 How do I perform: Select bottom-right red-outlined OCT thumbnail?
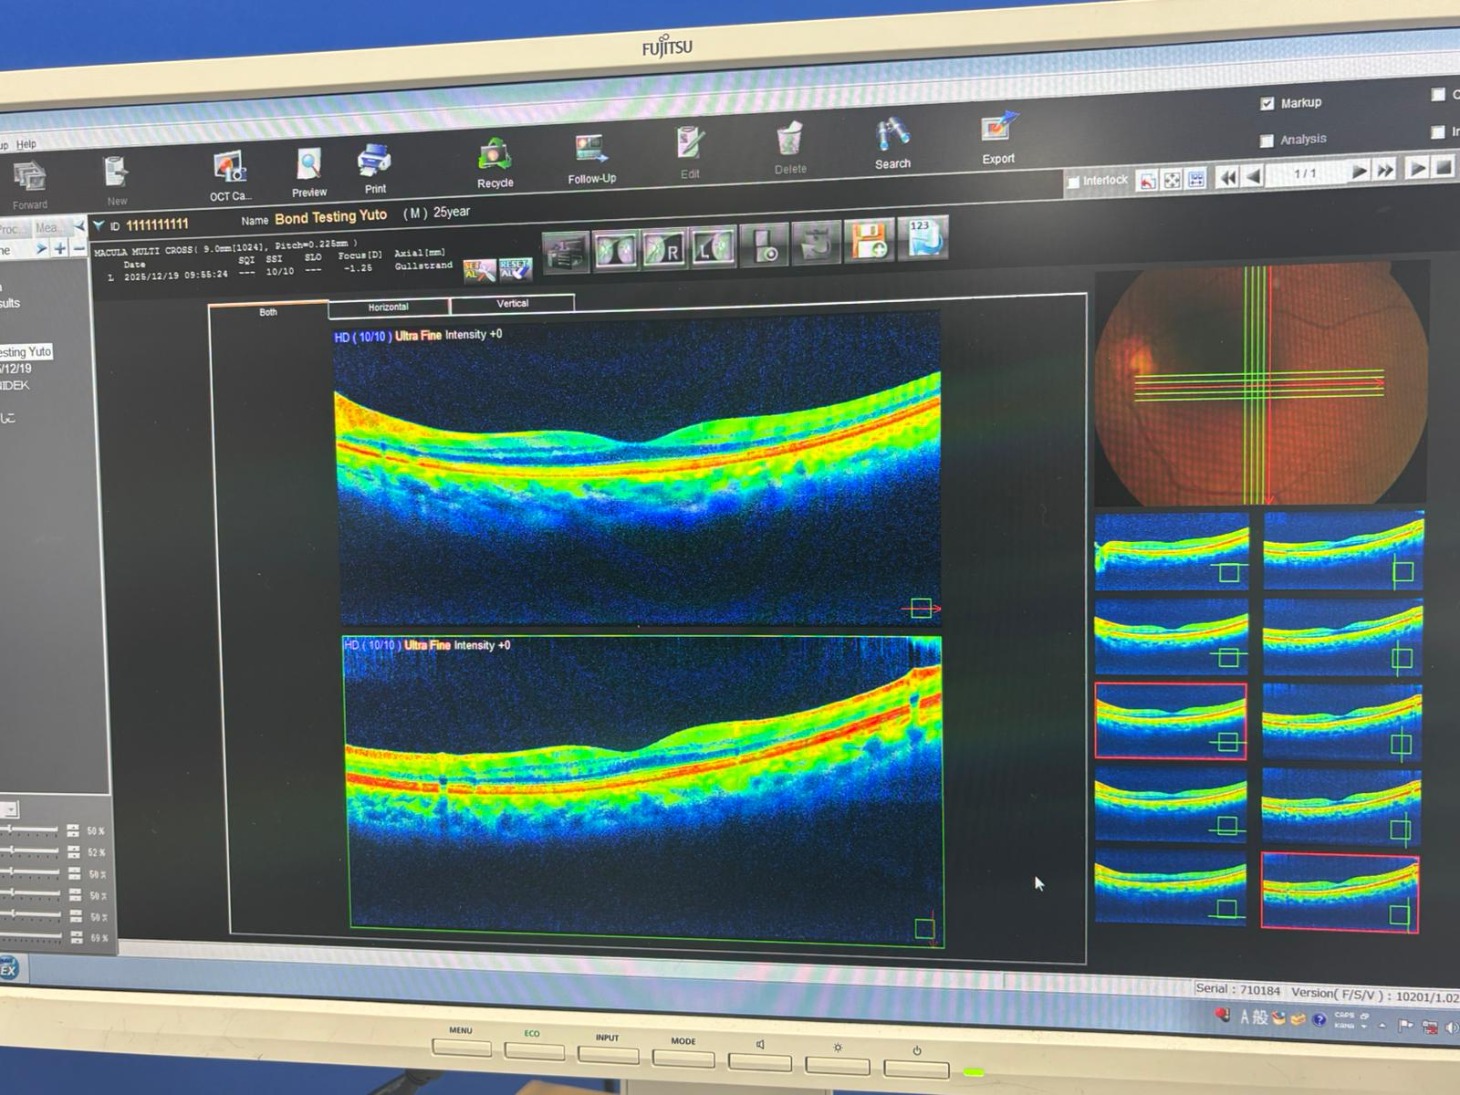(x=1339, y=892)
